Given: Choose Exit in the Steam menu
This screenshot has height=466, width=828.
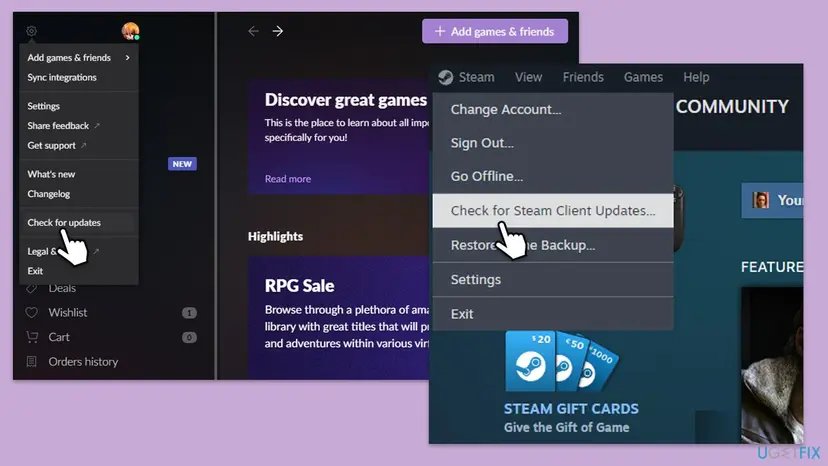Looking at the screenshot, I should point(553,314).
